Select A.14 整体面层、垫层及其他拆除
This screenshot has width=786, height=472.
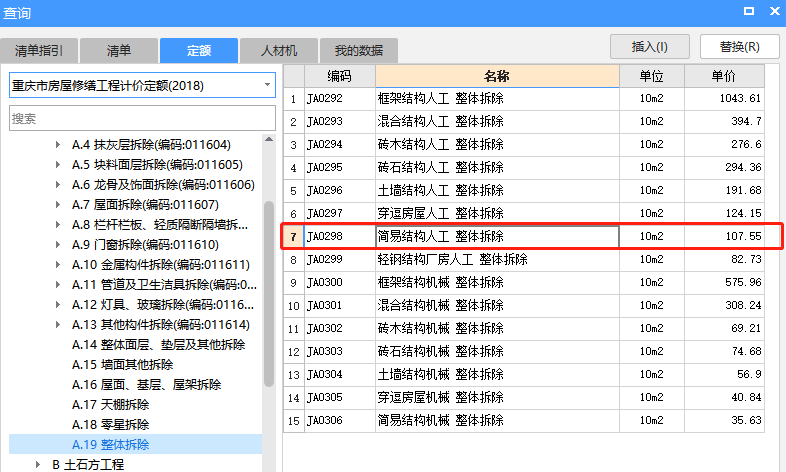click(158, 345)
